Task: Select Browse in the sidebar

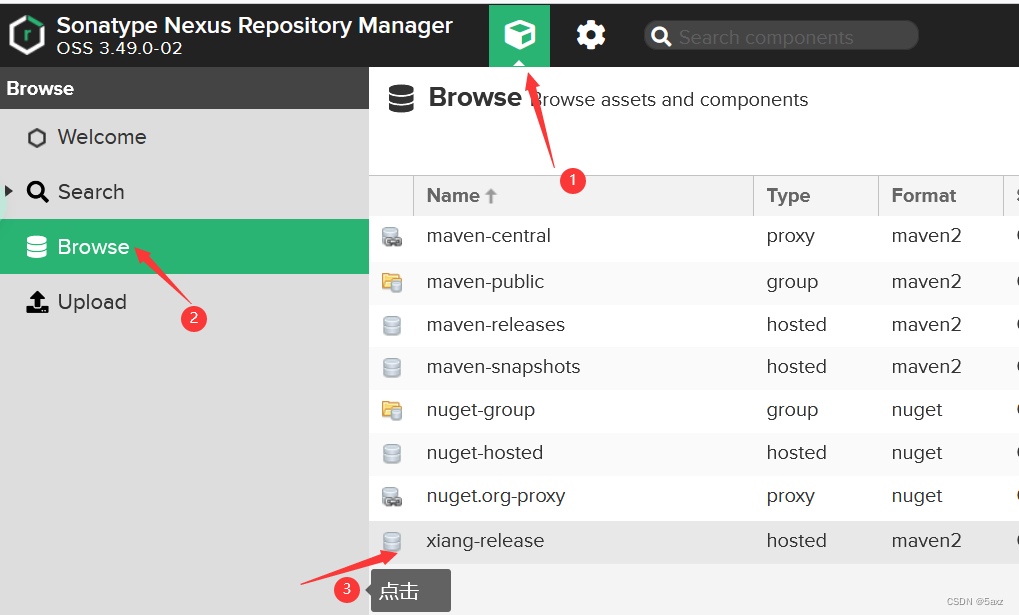Action: [185, 246]
